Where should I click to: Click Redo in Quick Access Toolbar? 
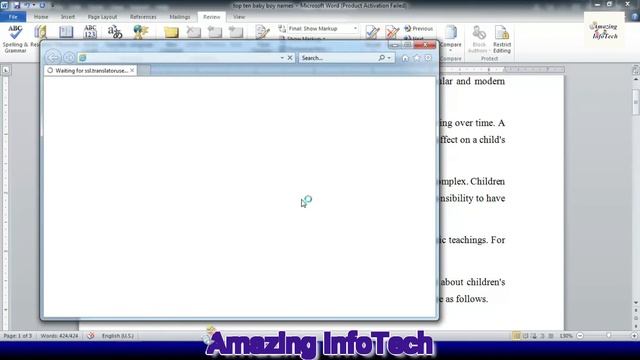point(42,5)
